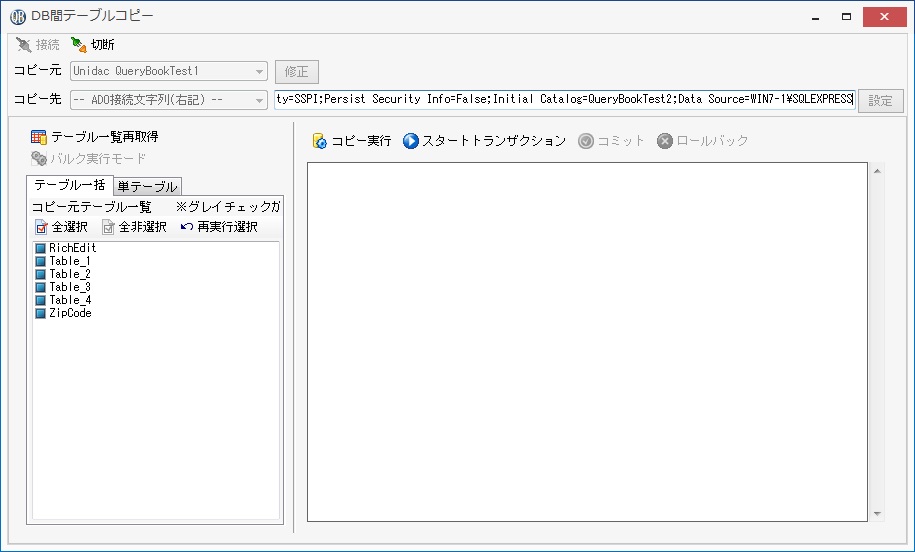
Task: Toggle the Table_3 checkbox
Action: point(40,287)
